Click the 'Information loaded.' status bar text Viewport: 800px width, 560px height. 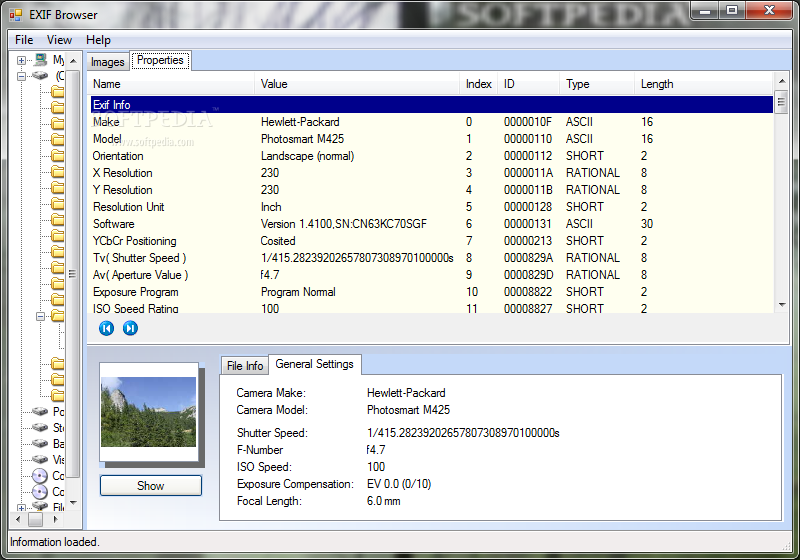click(x=55, y=542)
